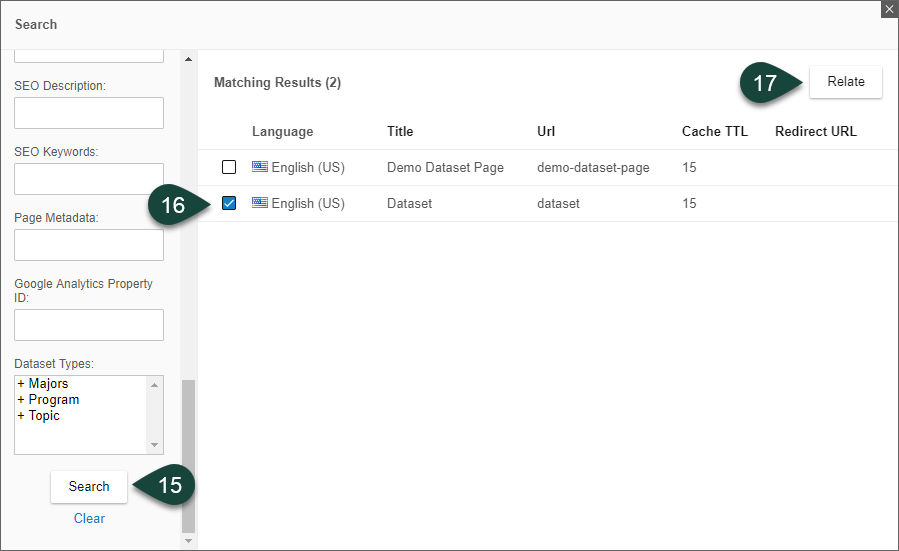
Task: Expand the Majors dataset type
Action: tap(21, 384)
